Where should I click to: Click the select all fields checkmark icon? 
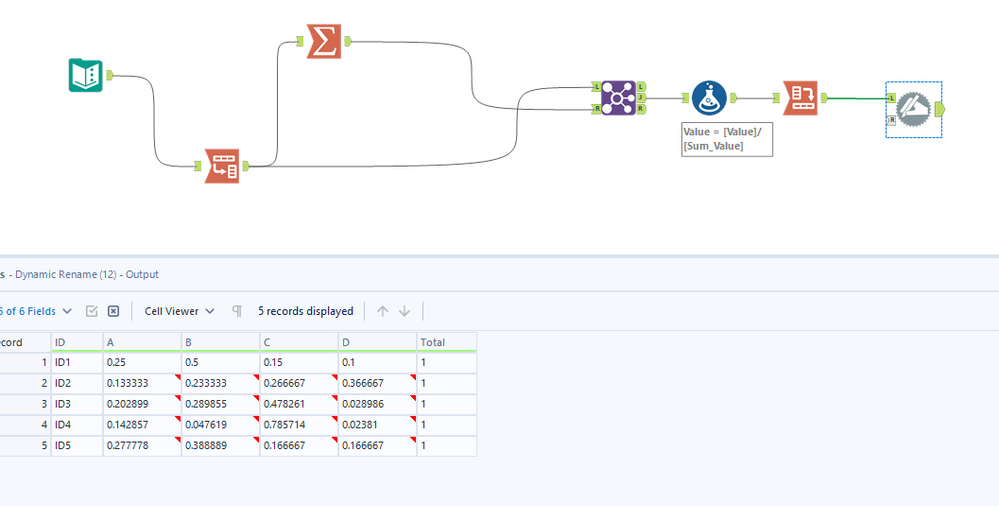coord(92,311)
